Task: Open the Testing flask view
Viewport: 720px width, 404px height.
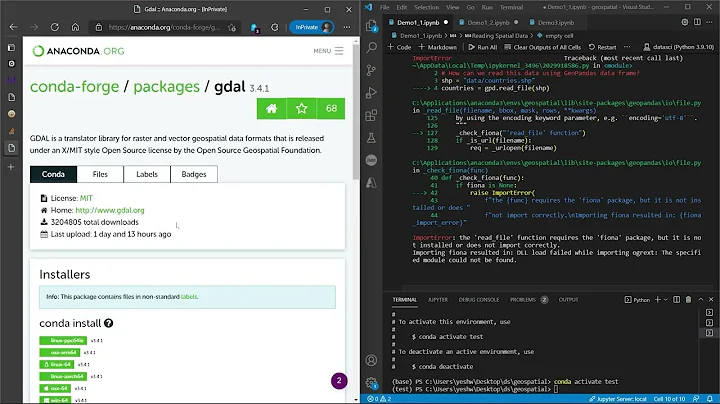Action: click(x=371, y=137)
